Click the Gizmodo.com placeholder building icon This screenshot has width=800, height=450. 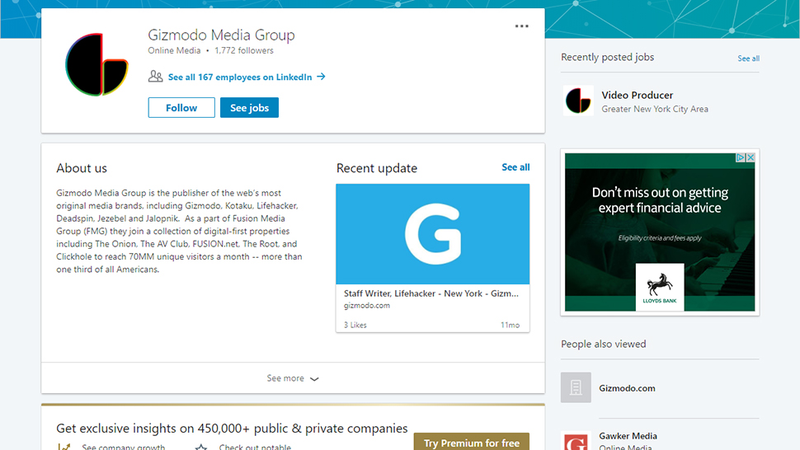point(576,387)
